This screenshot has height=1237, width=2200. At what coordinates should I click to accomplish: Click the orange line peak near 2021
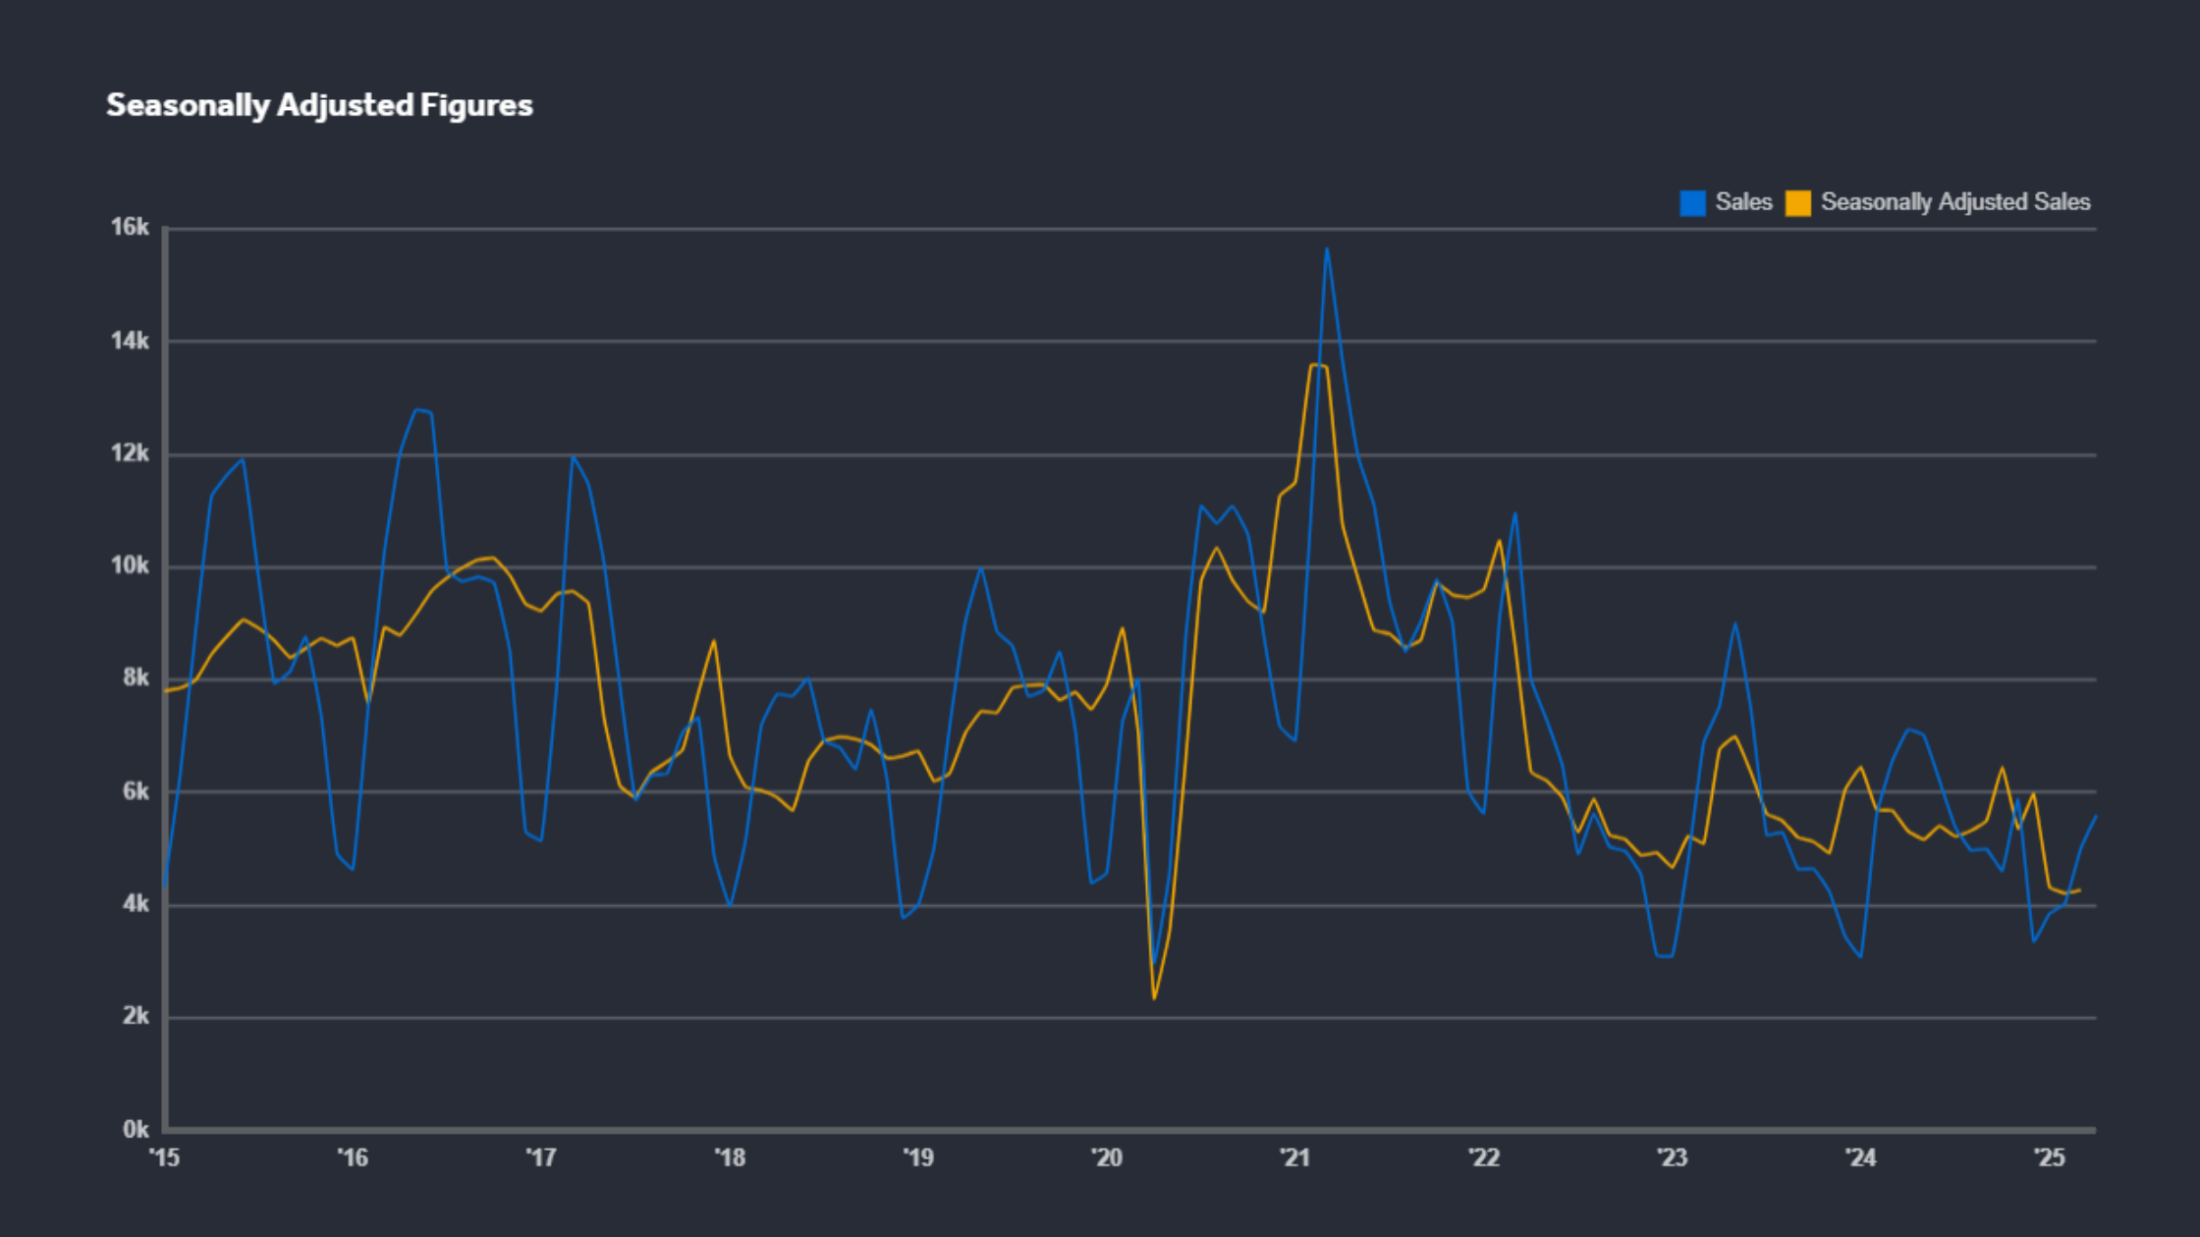click(x=1313, y=365)
